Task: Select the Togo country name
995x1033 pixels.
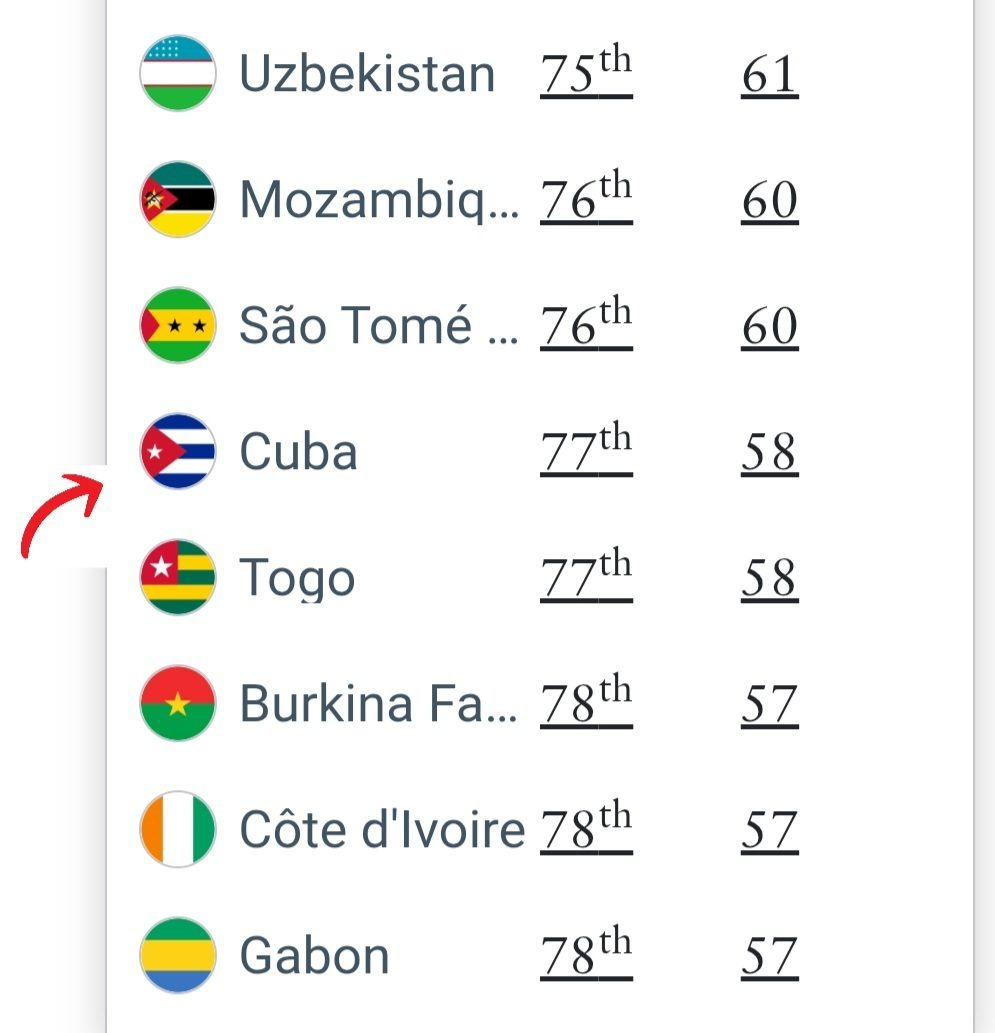Action: pyautogui.click(x=297, y=579)
